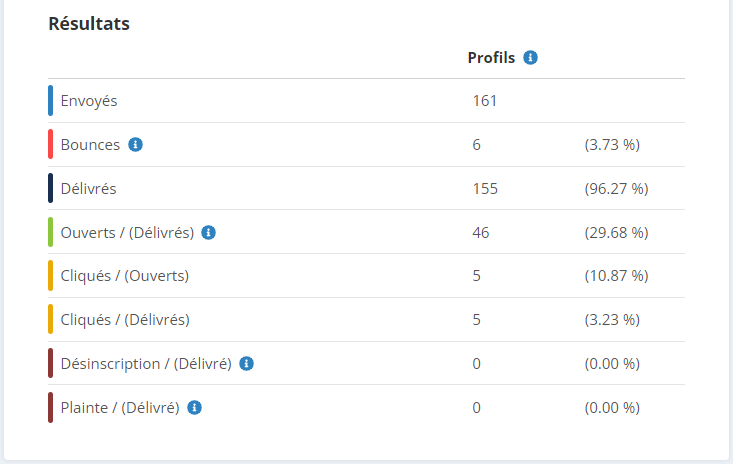Screen dimensions: 733x464
Task: Click the green Ouverts color marker
Action: (x=50, y=232)
